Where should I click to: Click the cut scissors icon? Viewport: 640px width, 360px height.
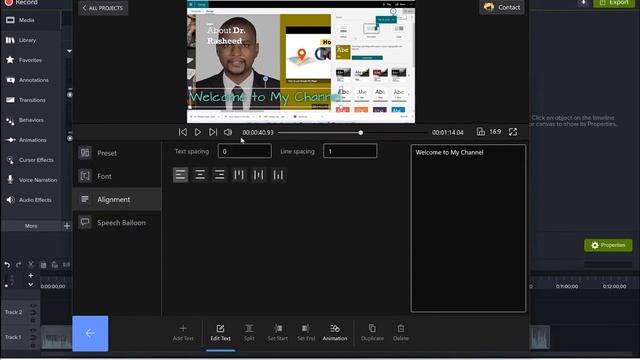pos(31,264)
